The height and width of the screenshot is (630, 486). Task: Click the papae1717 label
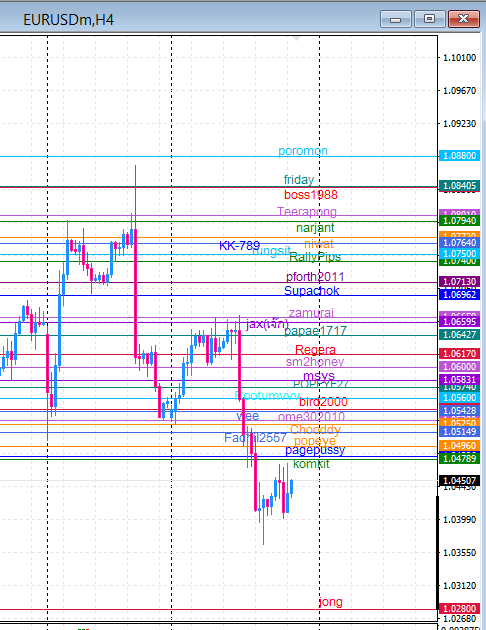315,331
